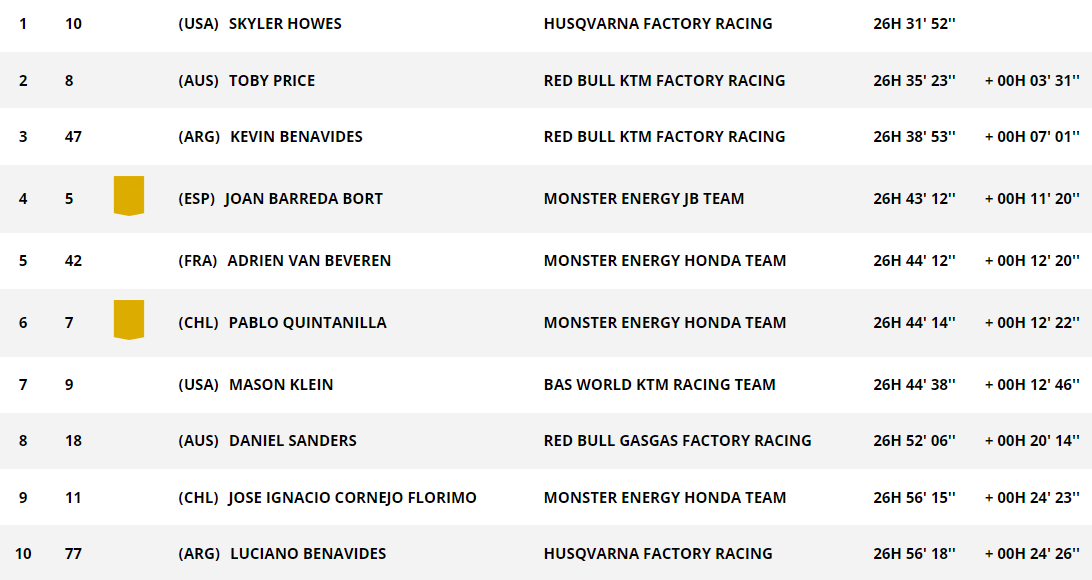Click Red Bull GasGas Factory Racing team
Viewport: 1092px width, 580px height.
pyautogui.click(x=678, y=441)
